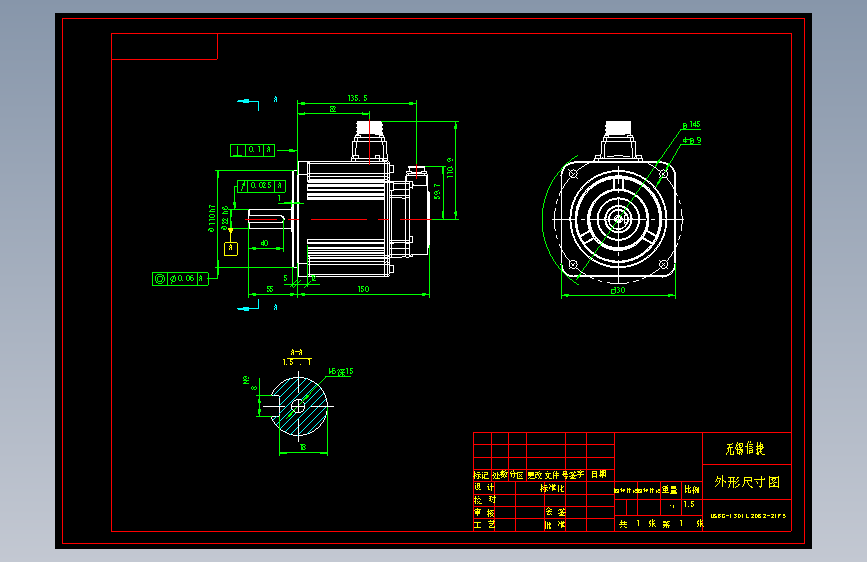The image size is (867, 562).
Task: Click the 会签 cell text
Action: [x=555, y=512]
